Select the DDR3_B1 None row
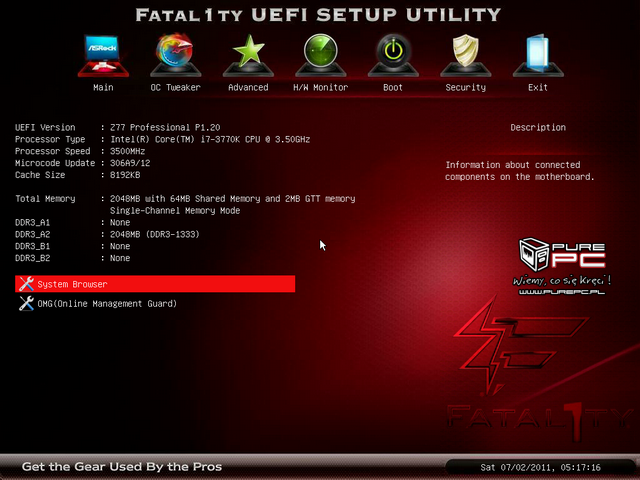The height and width of the screenshot is (480, 640). point(73,246)
